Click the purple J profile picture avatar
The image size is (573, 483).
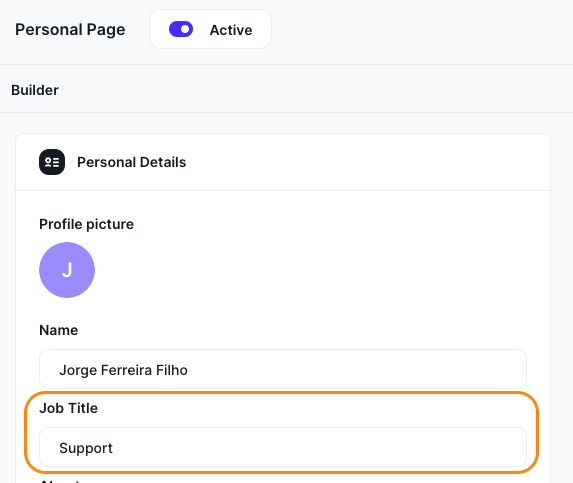(67, 270)
